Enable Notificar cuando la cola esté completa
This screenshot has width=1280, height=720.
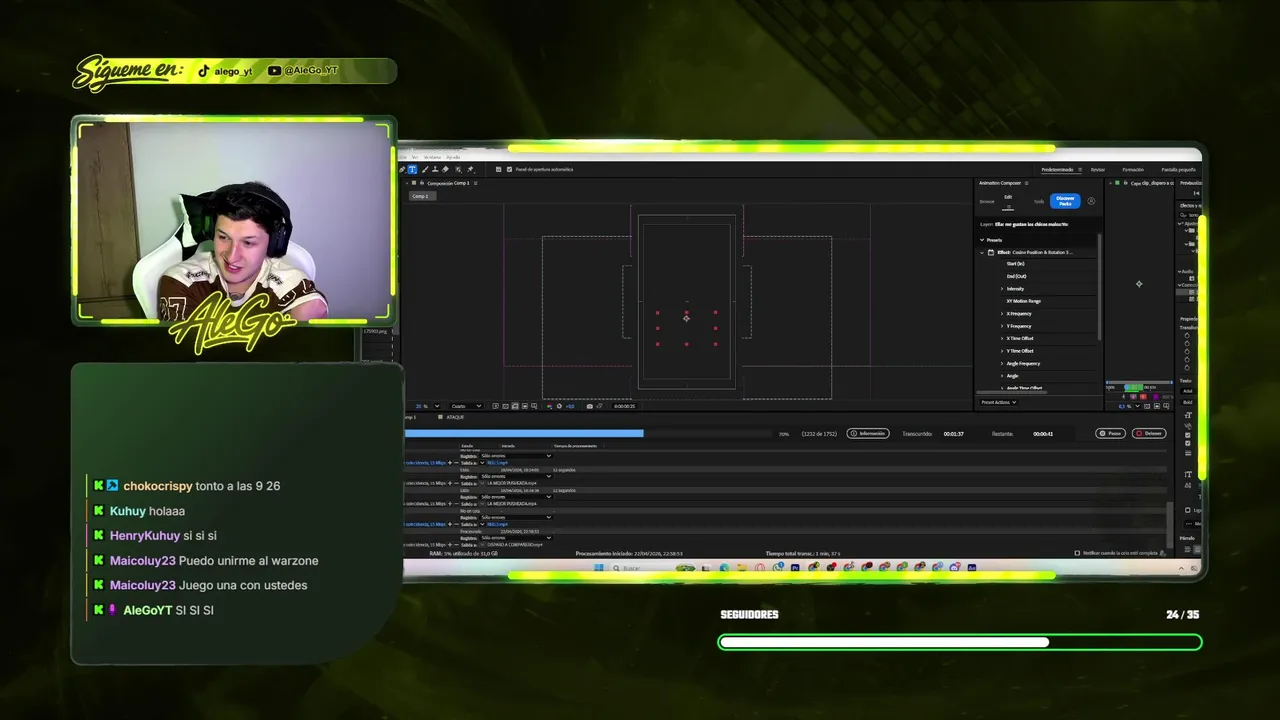[1077, 552]
